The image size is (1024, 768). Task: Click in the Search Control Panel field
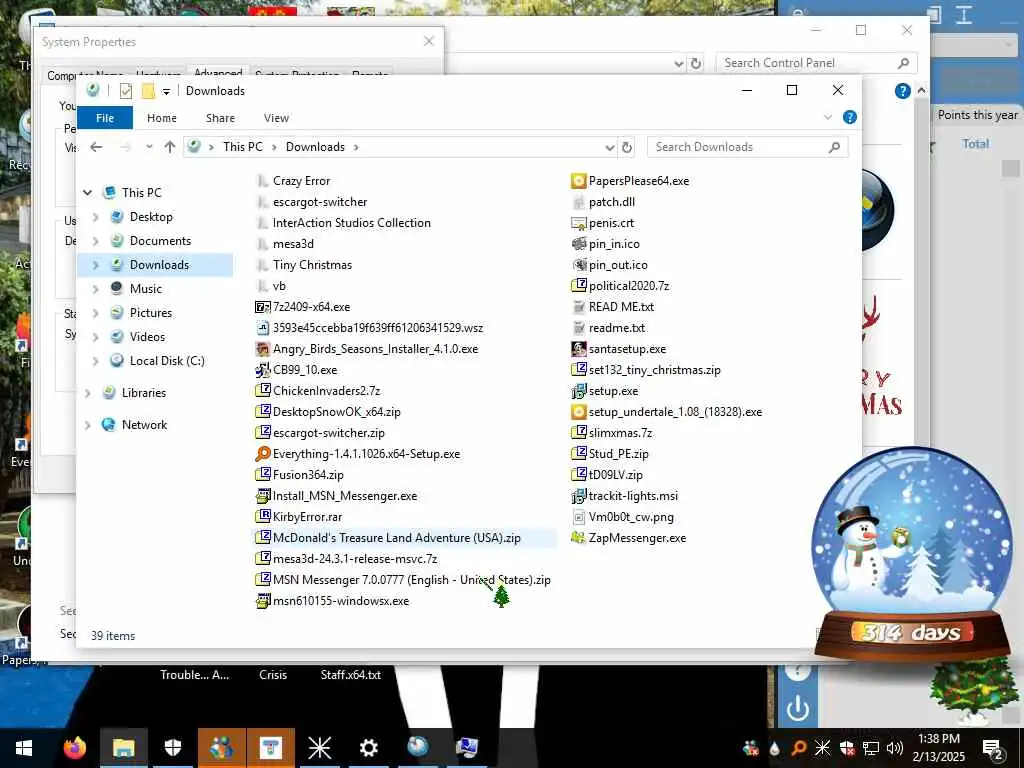(808, 63)
